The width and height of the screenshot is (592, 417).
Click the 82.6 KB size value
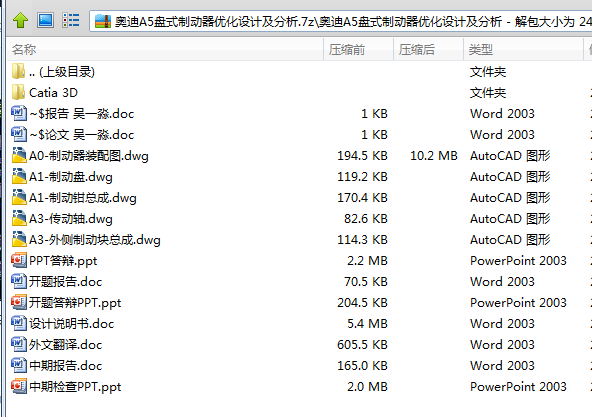pos(366,219)
